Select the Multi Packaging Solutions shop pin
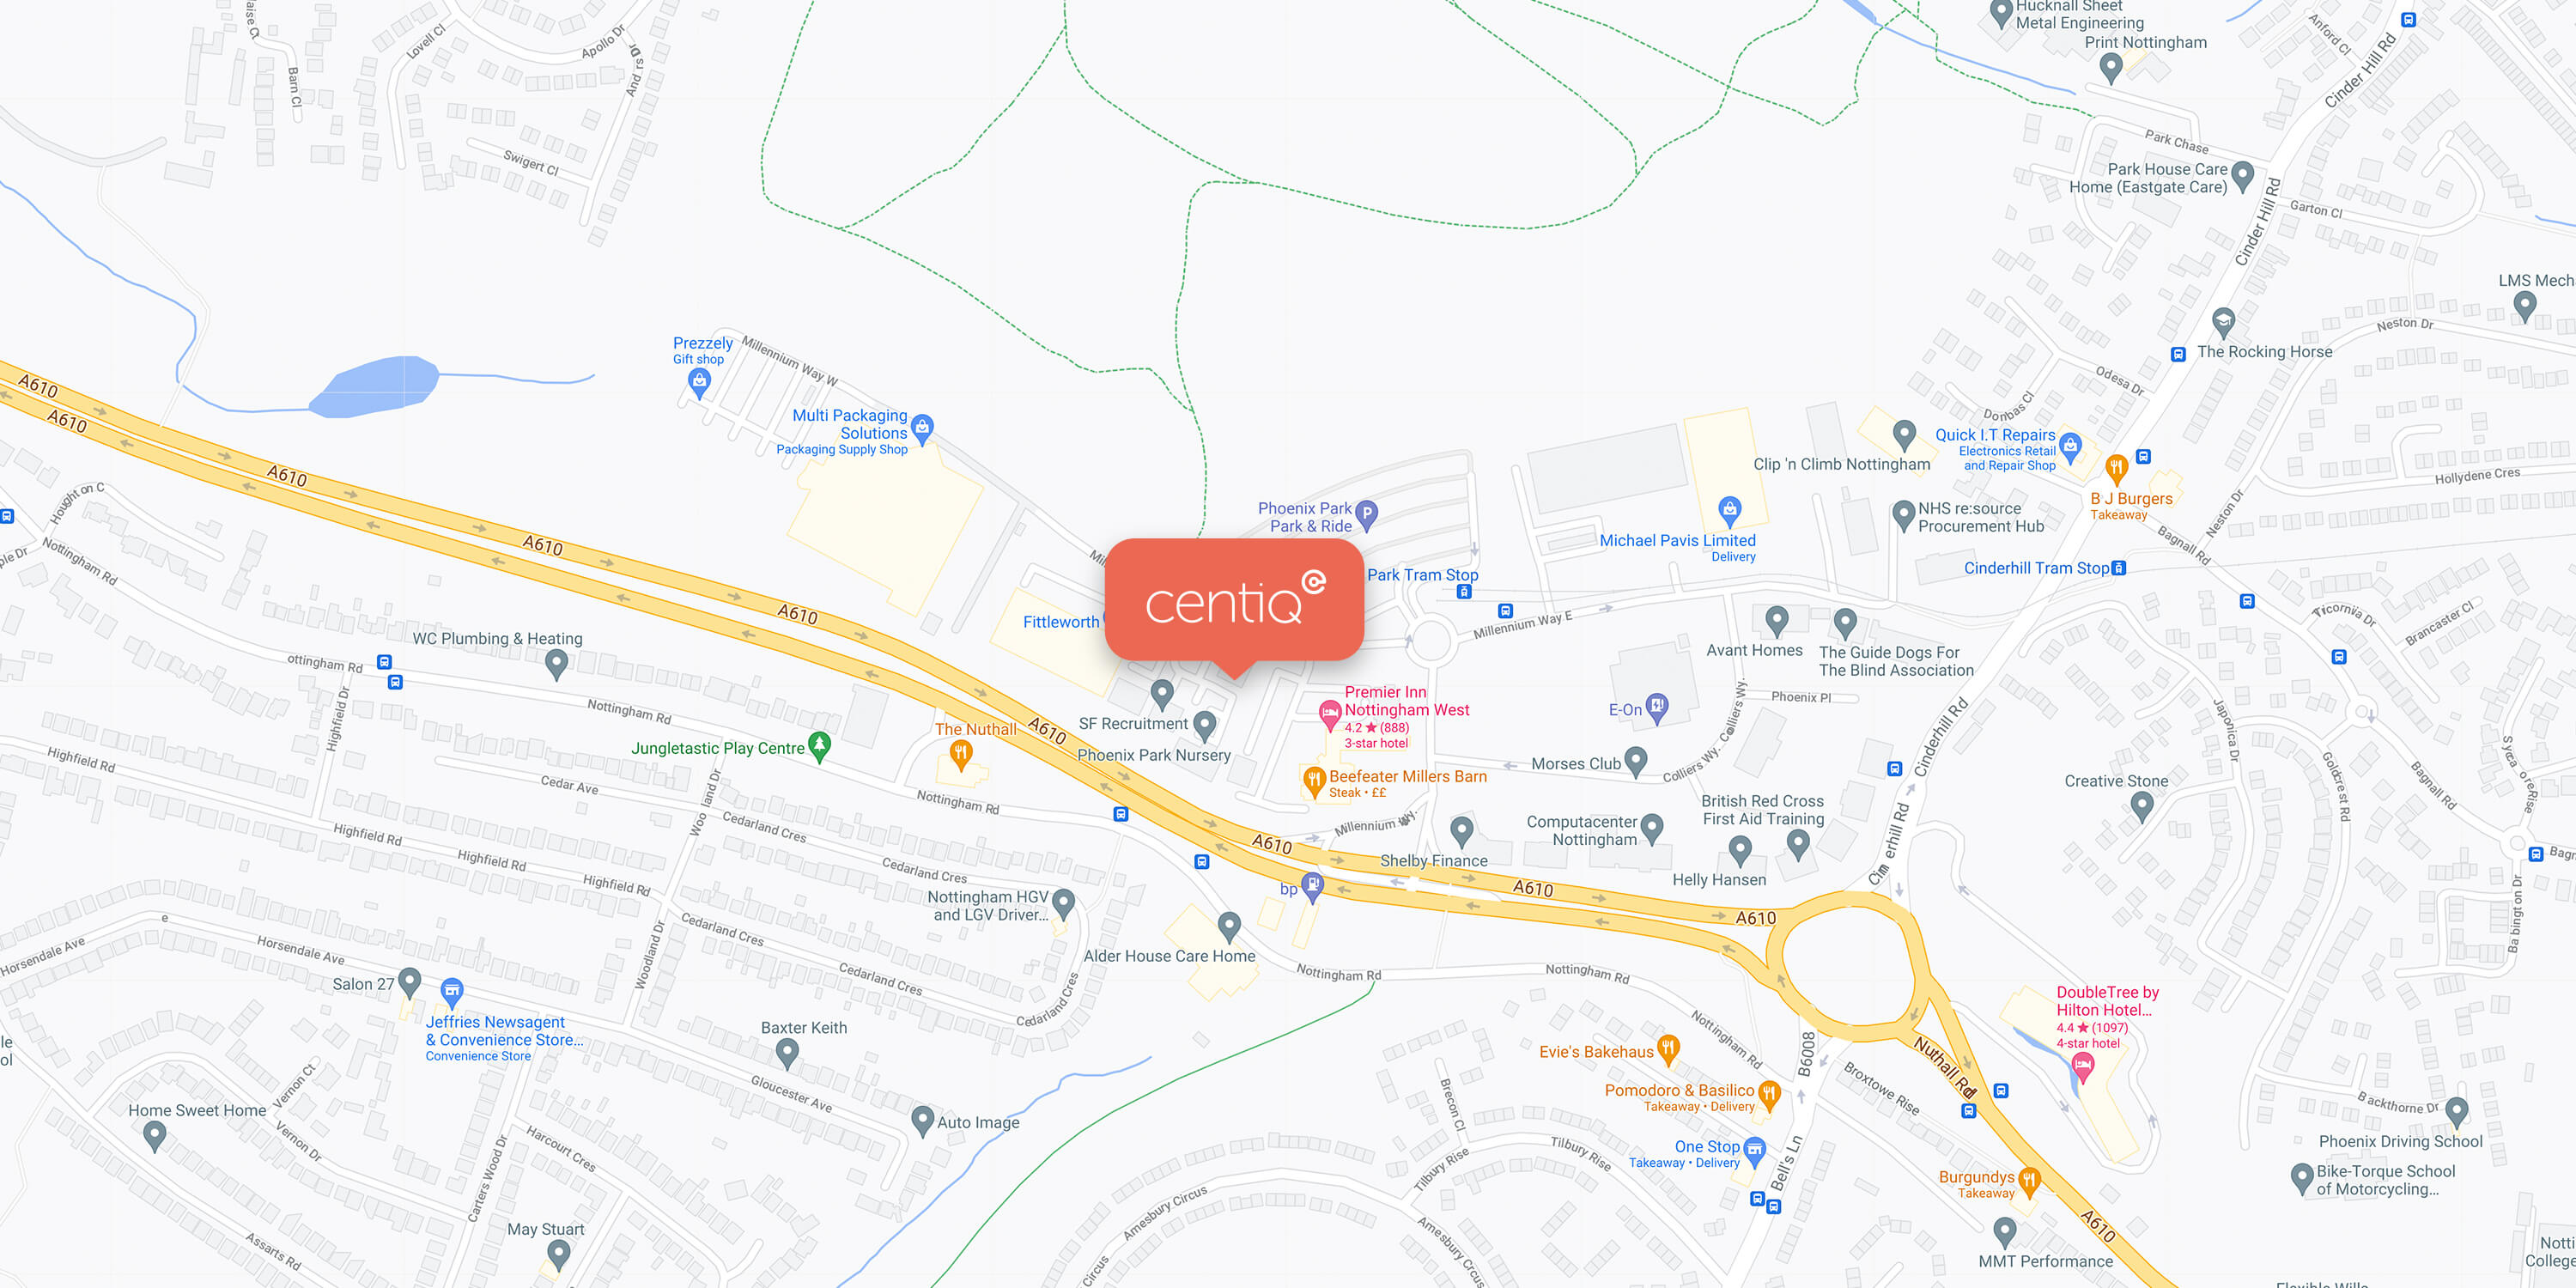 coord(922,429)
